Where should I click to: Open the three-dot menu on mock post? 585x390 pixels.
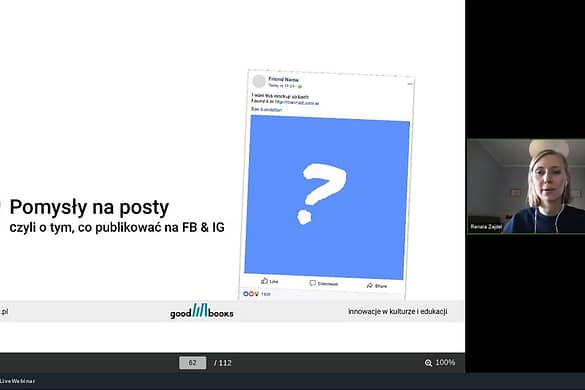(410, 84)
